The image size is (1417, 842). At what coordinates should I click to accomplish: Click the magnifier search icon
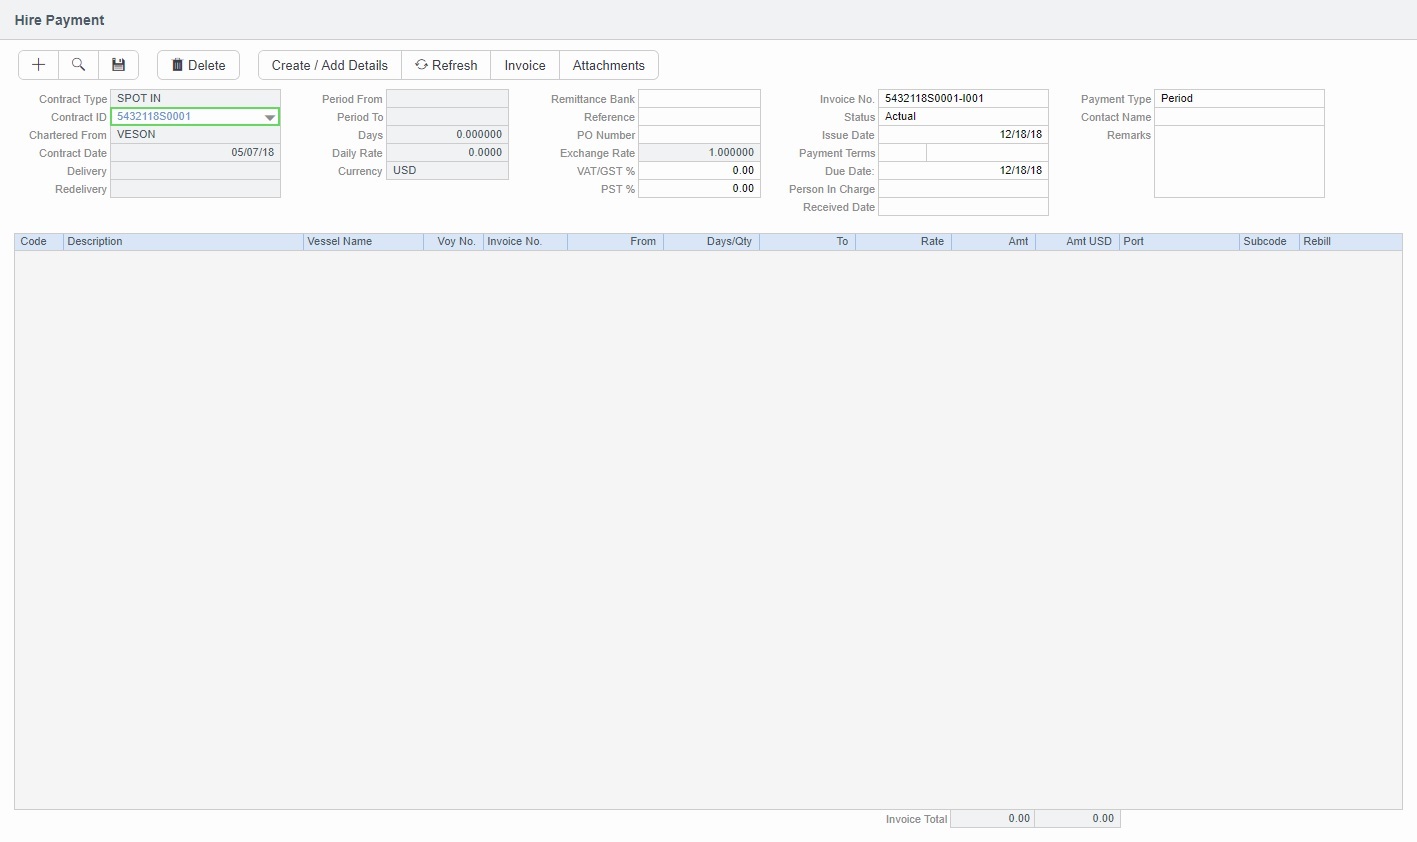(x=78, y=65)
